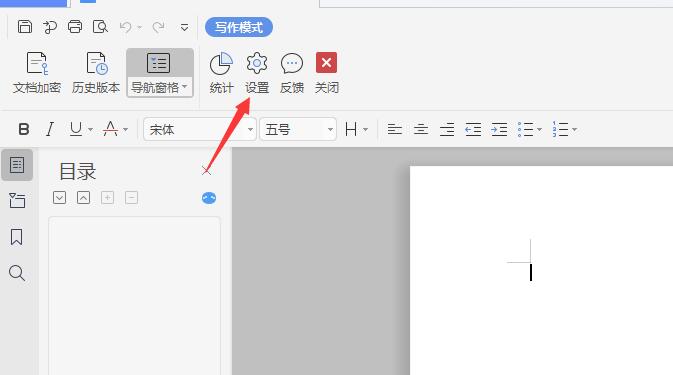Click in the white document page
Image resolution: width=673 pixels, height=375 pixels.
tap(541, 270)
